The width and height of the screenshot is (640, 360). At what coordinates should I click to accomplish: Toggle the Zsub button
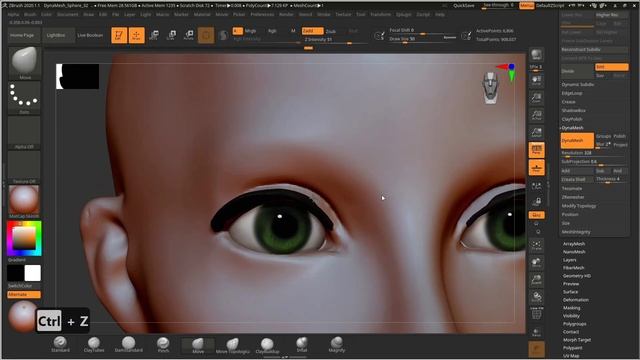click(331, 31)
